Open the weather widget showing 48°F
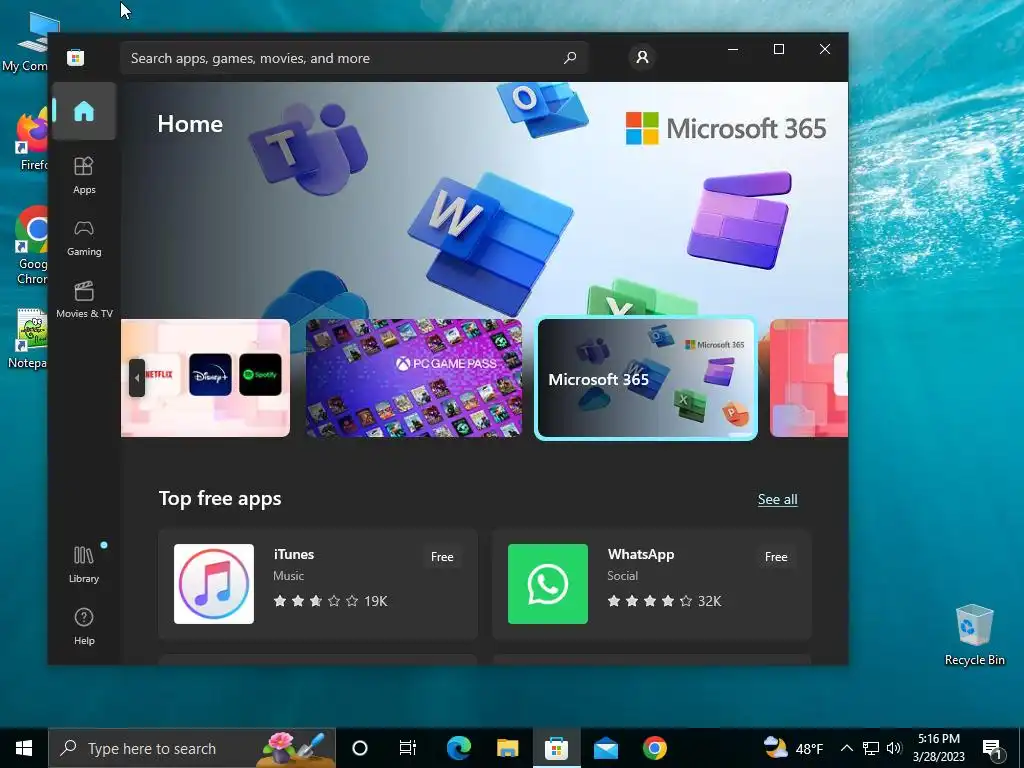 point(793,748)
